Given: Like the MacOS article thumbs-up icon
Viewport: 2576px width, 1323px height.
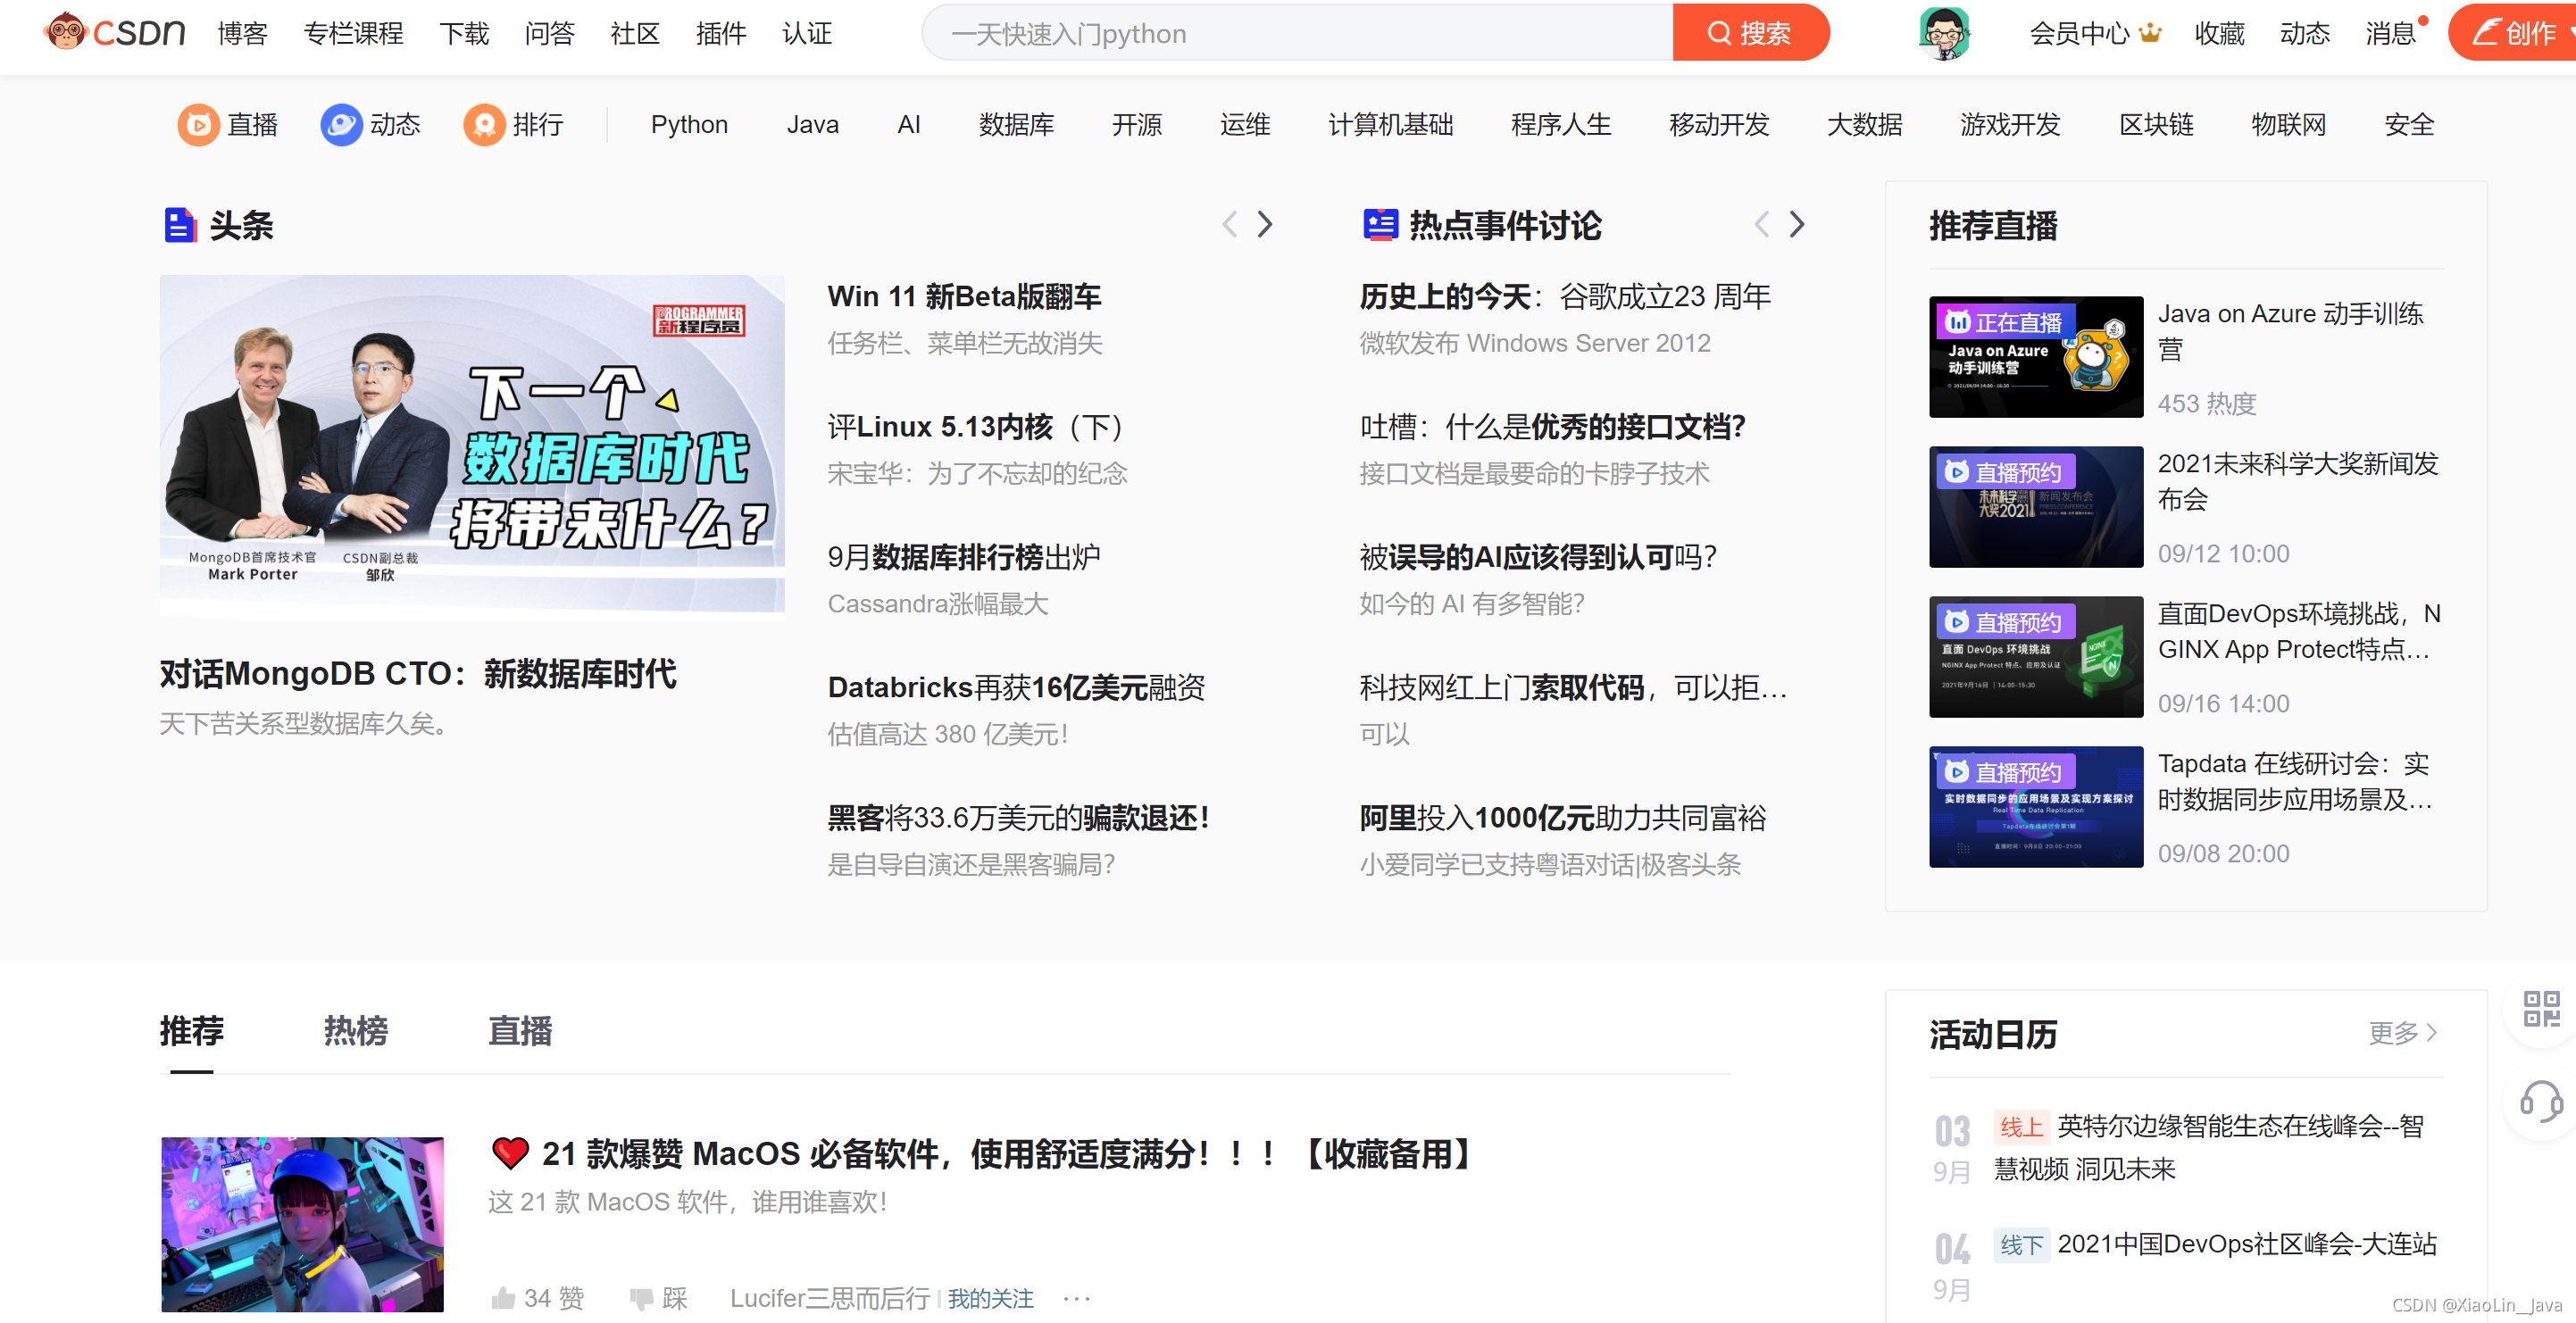Looking at the screenshot, I should pyautogui.click(x=502, y=1298).
